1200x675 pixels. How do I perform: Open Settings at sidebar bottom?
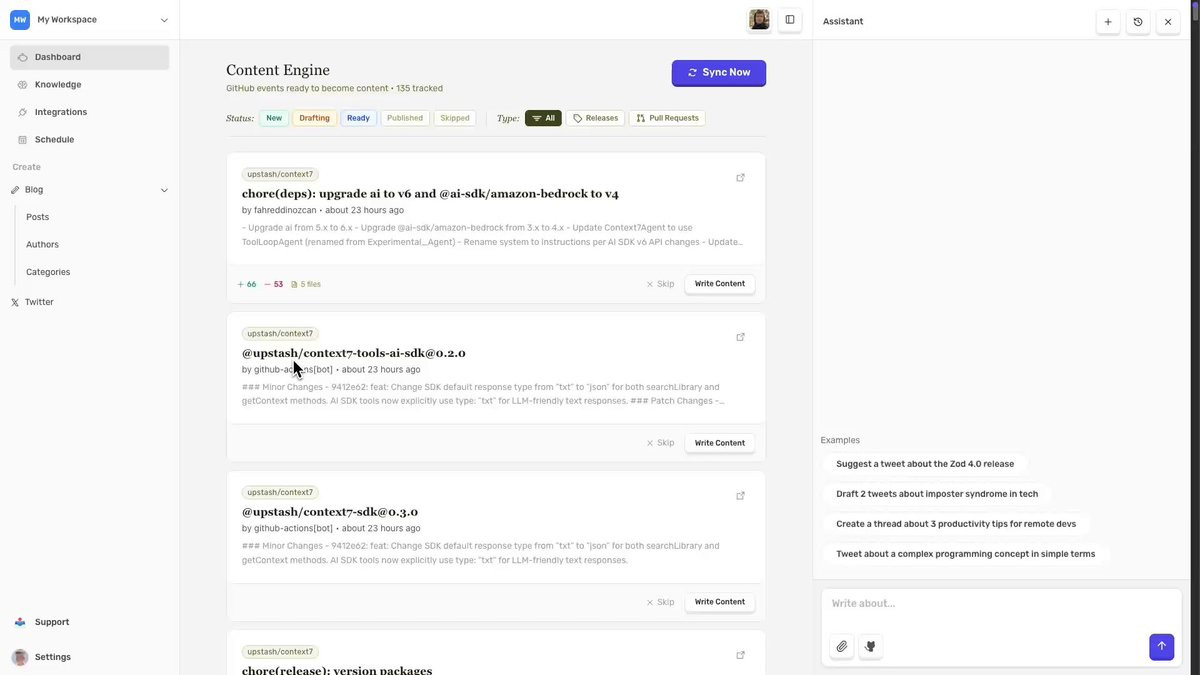(53, 657)
